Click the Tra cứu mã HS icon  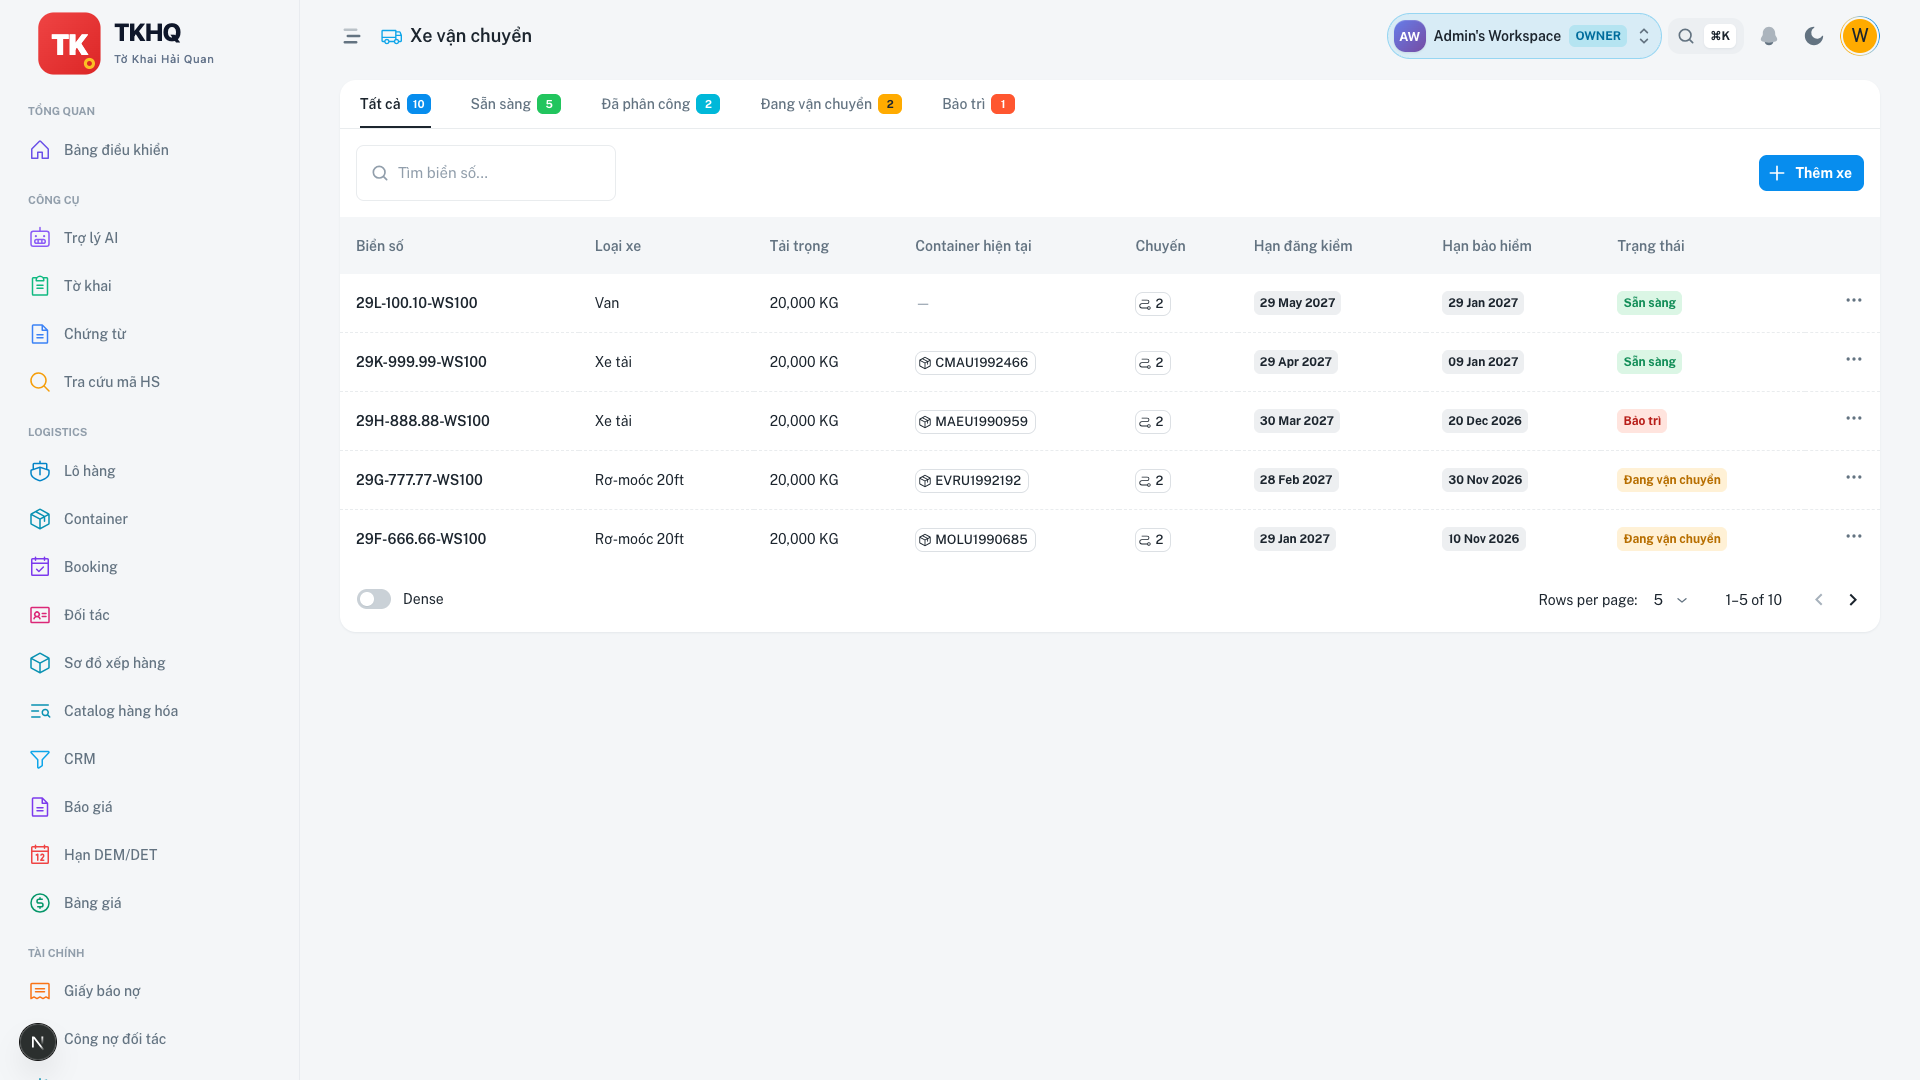40,382
